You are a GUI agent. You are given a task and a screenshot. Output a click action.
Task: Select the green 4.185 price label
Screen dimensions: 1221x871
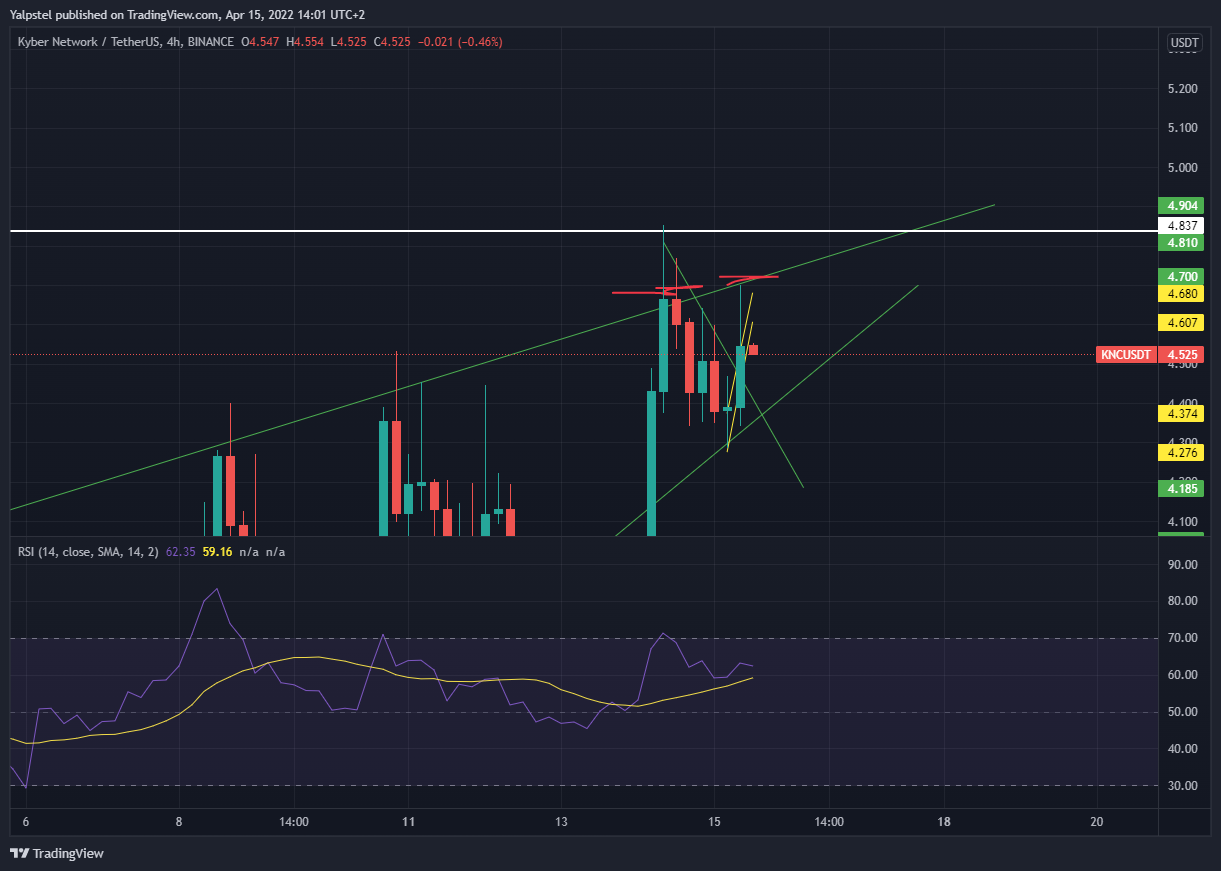[1181, 489]
